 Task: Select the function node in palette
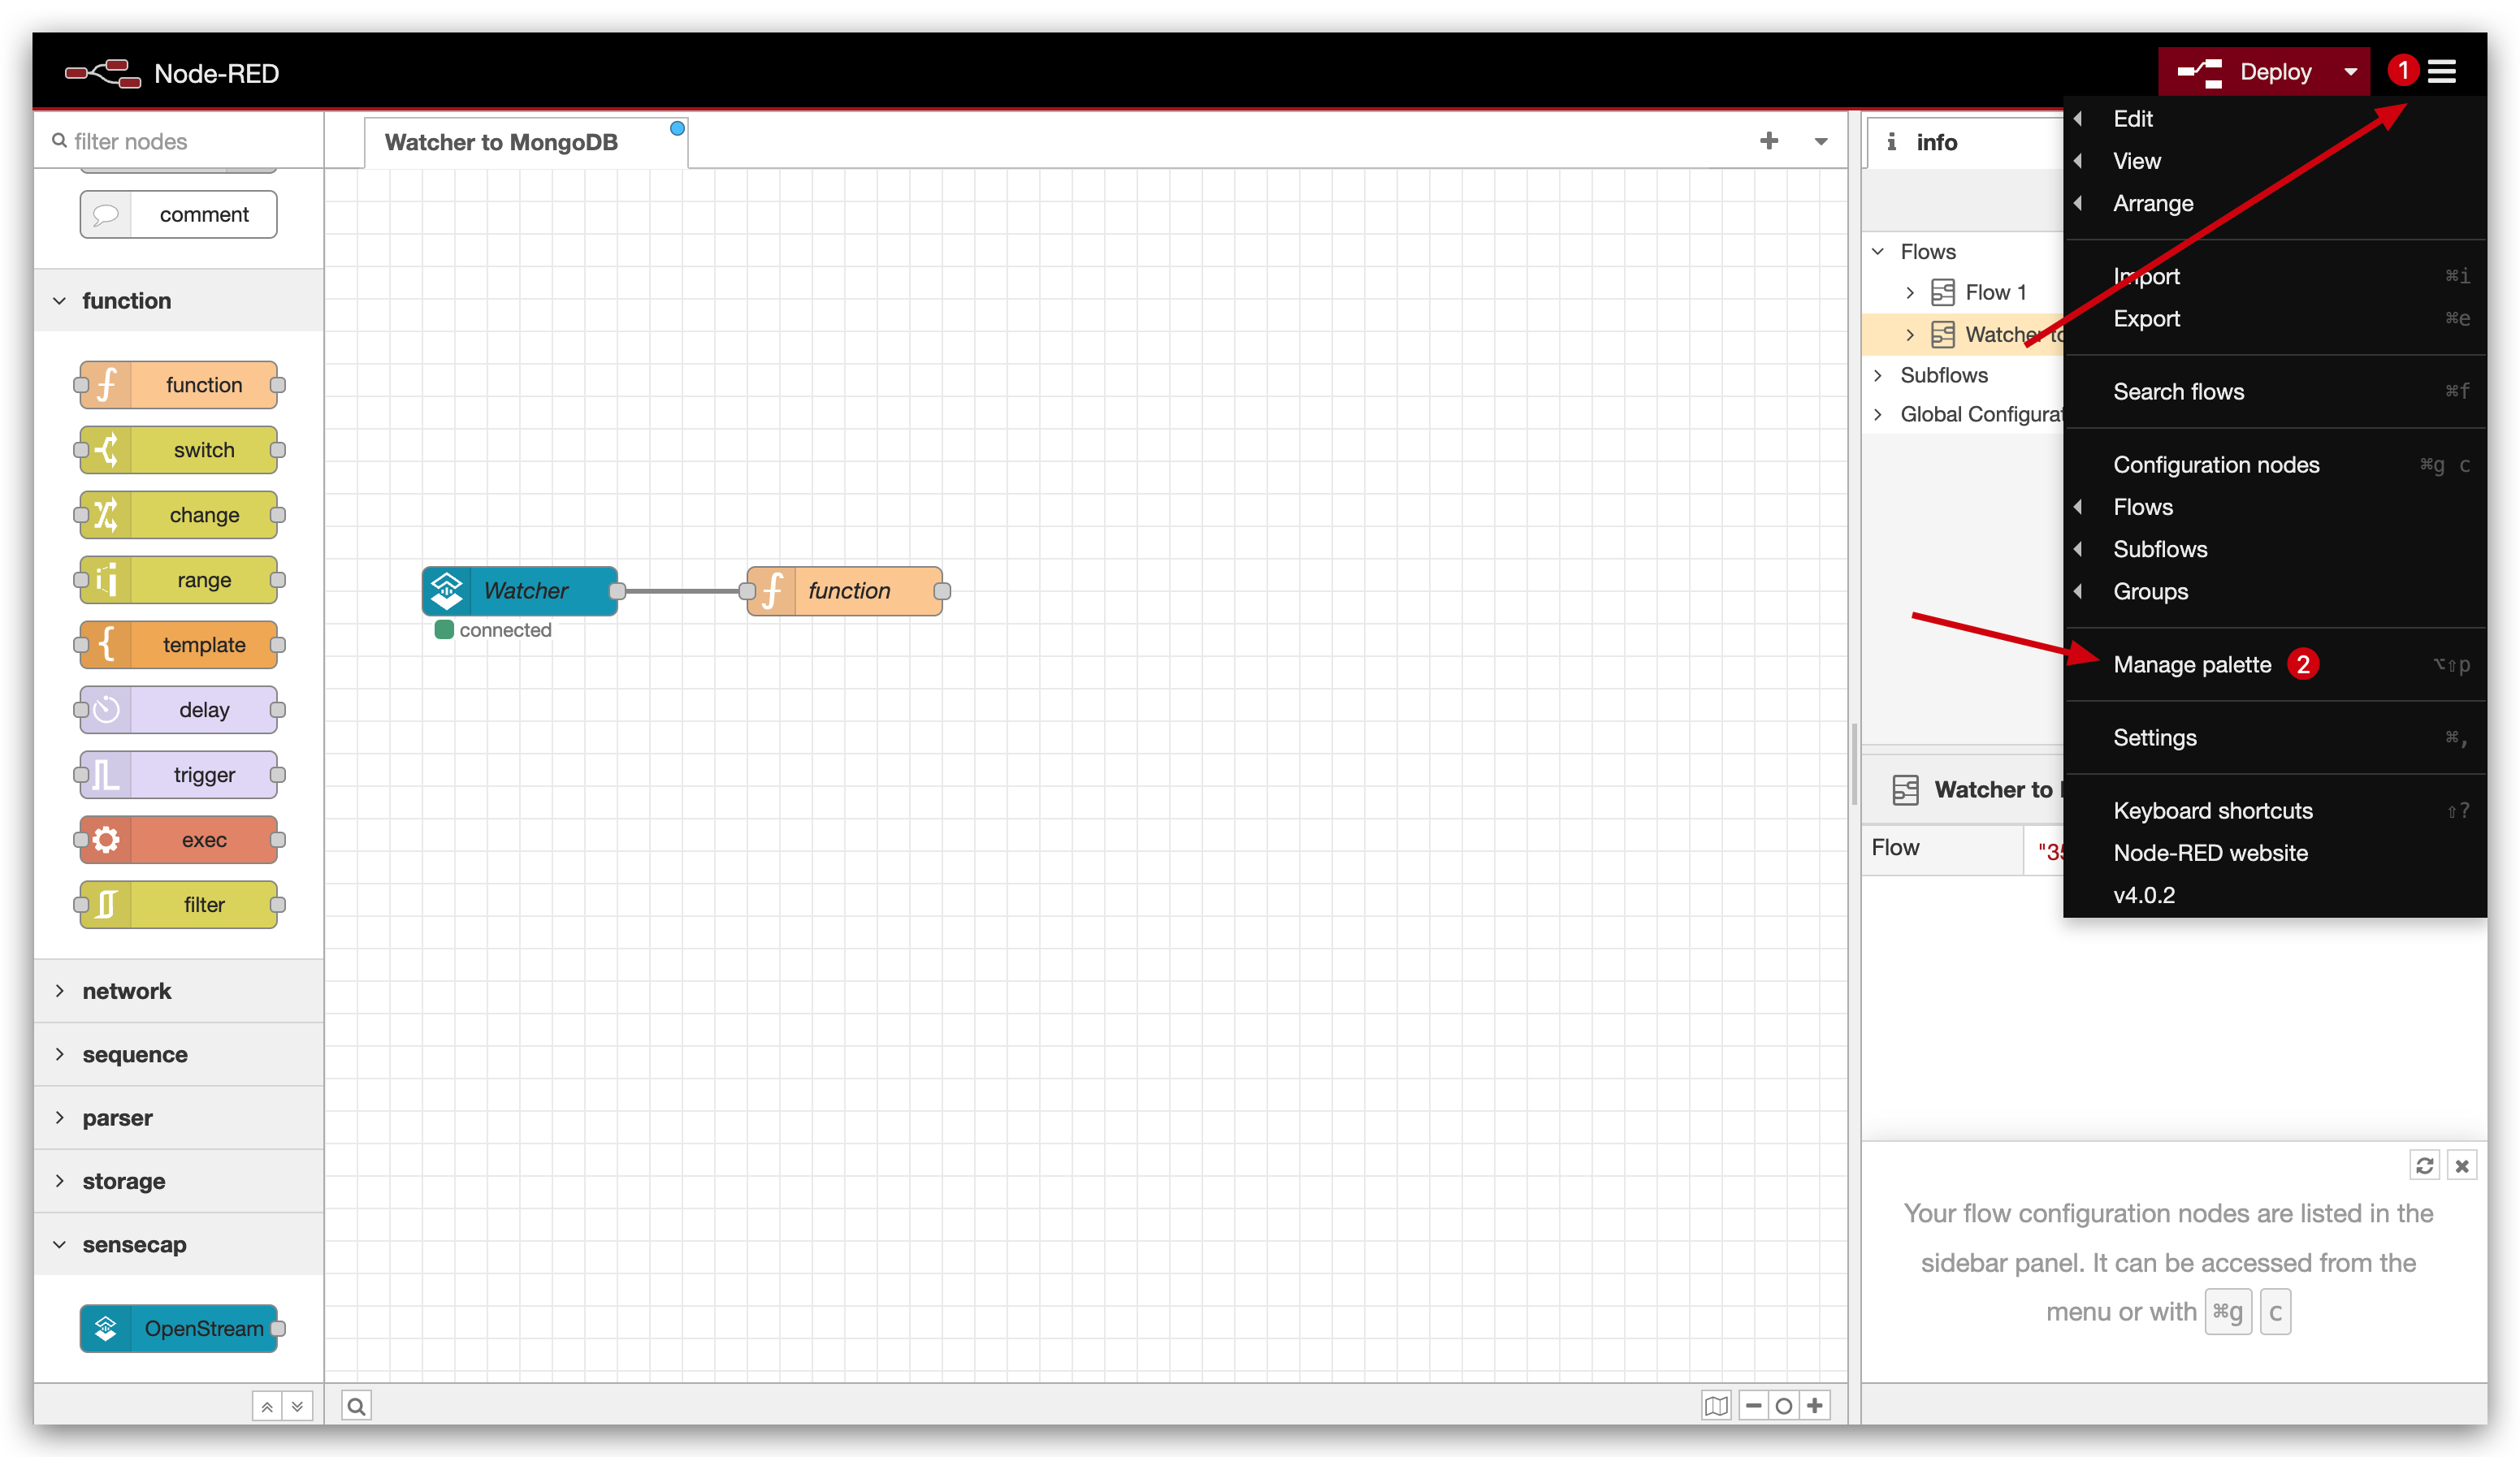click(x=179, y=385)
